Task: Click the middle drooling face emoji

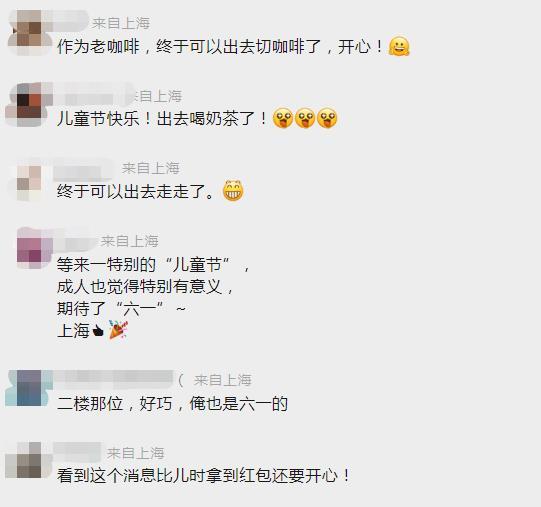Action: (305, 118)
